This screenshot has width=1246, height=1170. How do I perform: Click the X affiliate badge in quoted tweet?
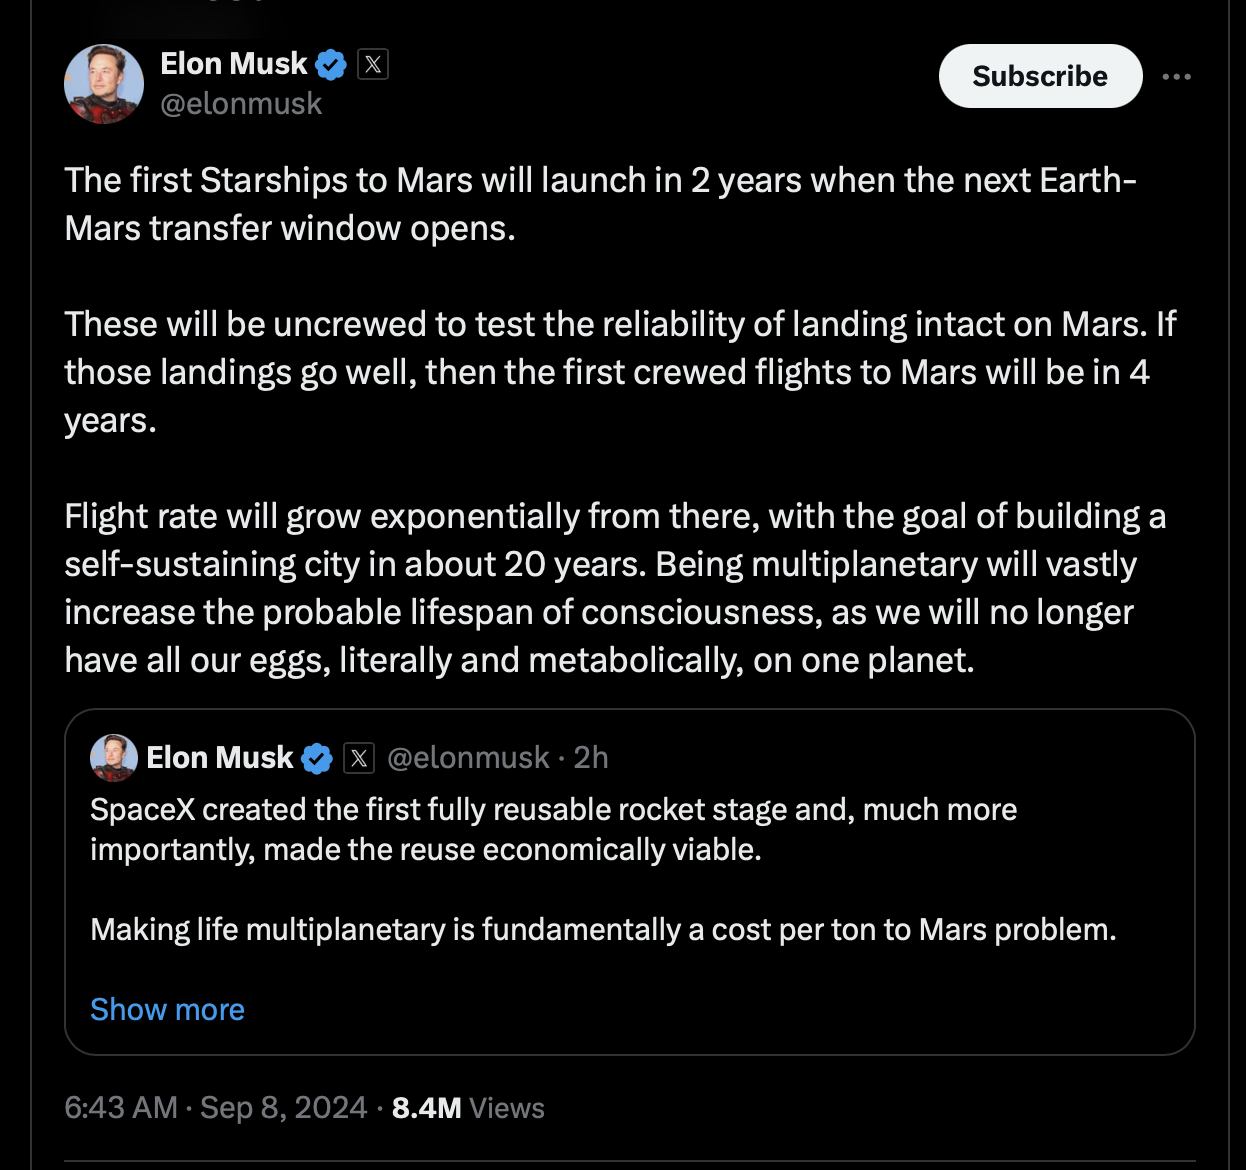pyautogui.click(x=359, y=759)
